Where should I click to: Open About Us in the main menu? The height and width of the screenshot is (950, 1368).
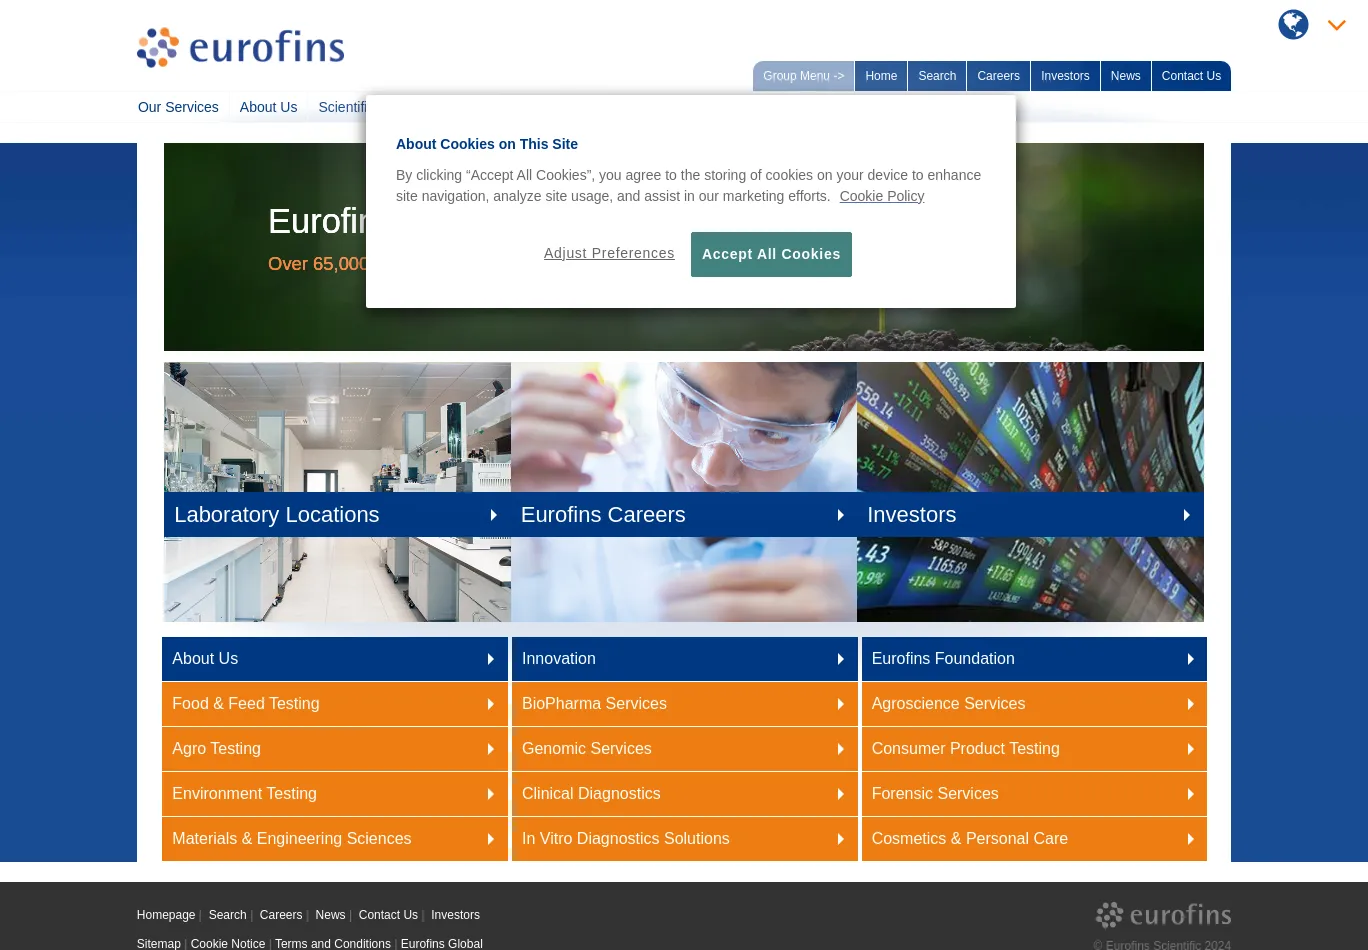[x=268, y=107]
